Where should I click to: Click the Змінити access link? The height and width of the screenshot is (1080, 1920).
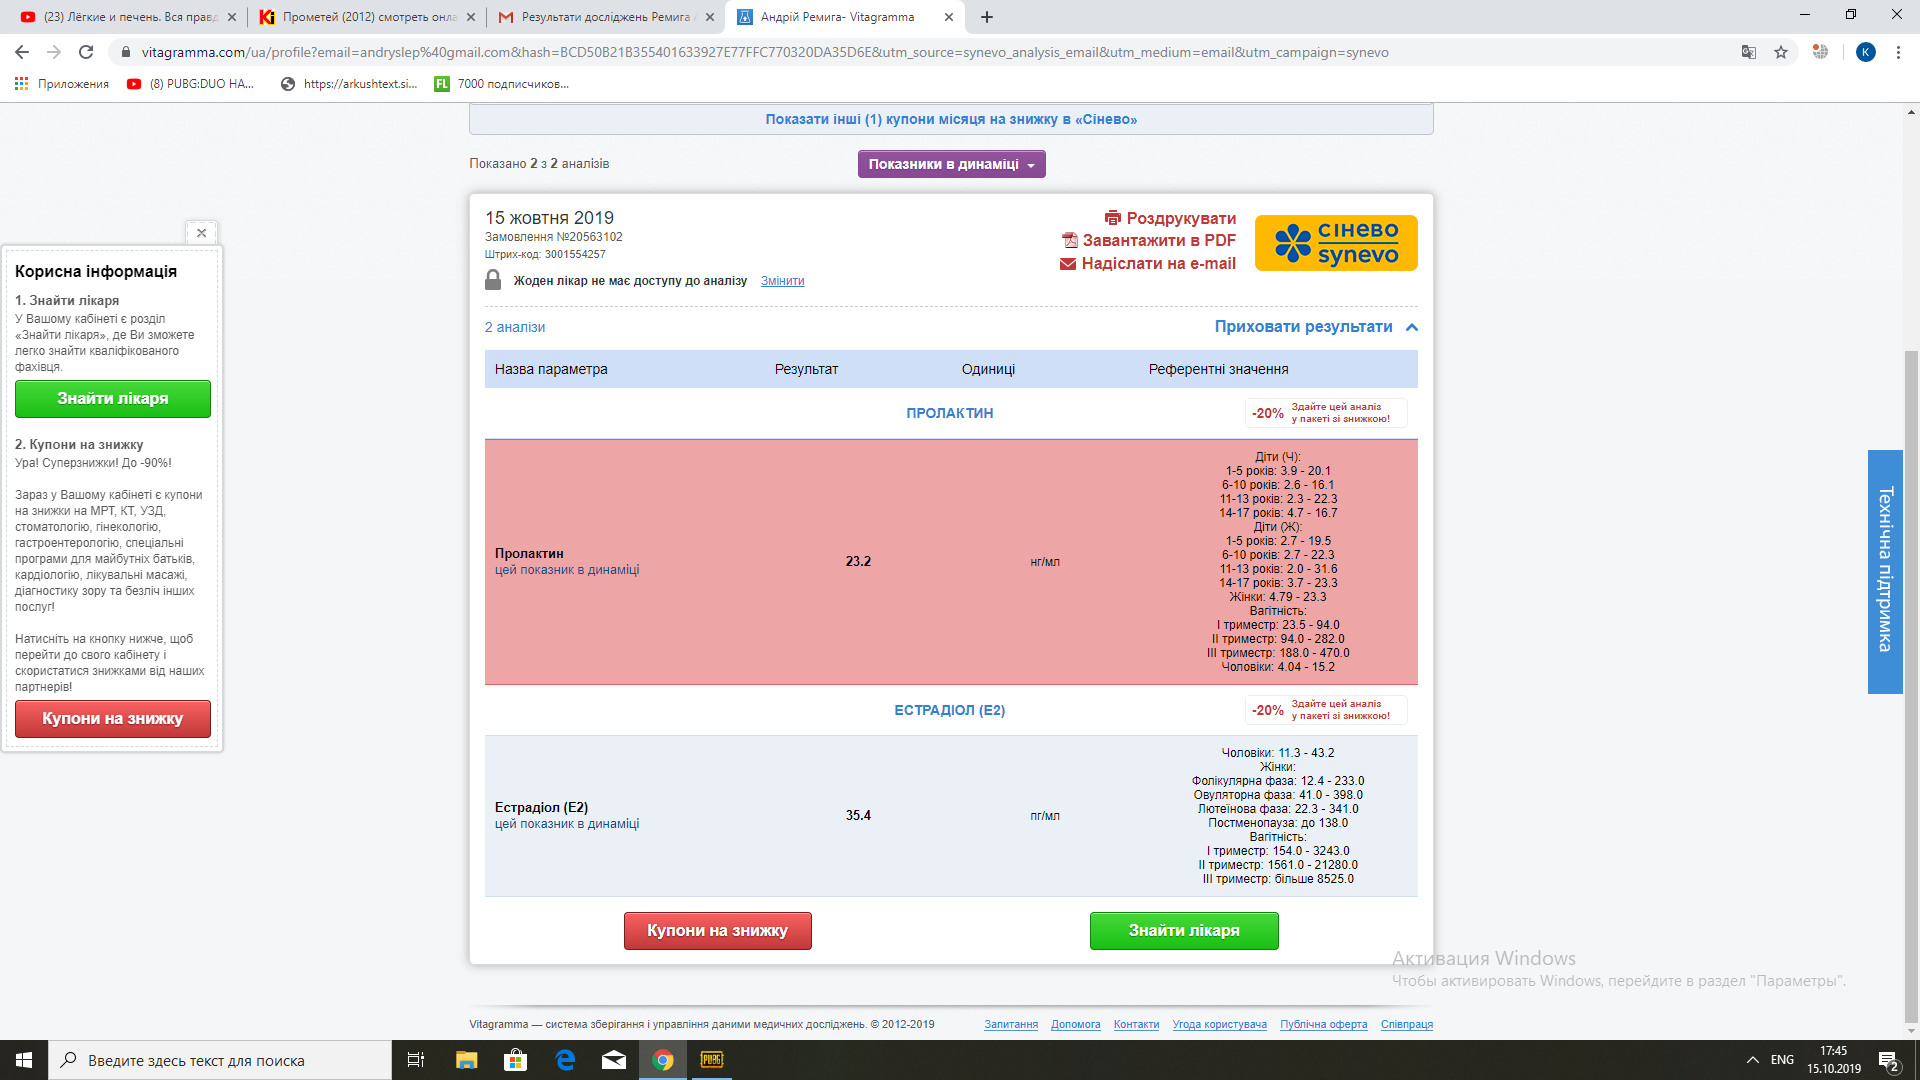(782, 281)
